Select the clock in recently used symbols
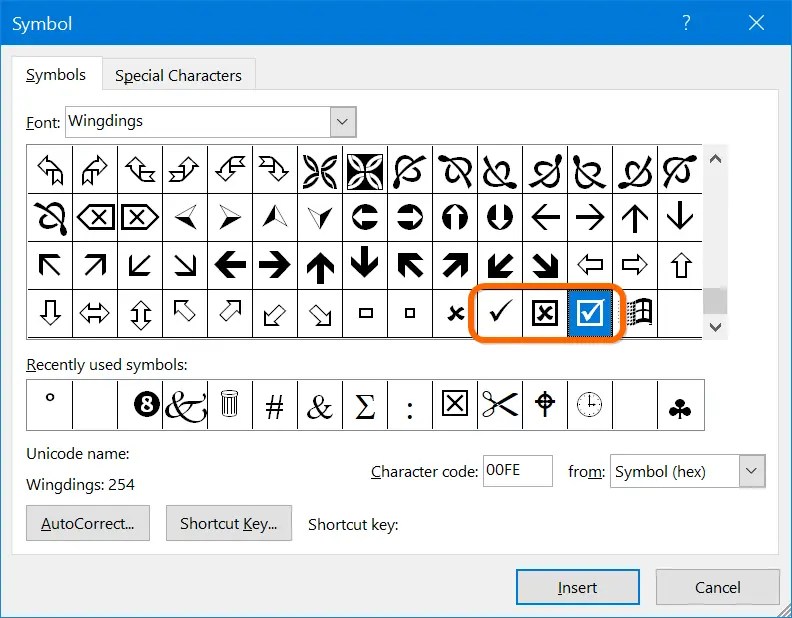 point(590,404)
